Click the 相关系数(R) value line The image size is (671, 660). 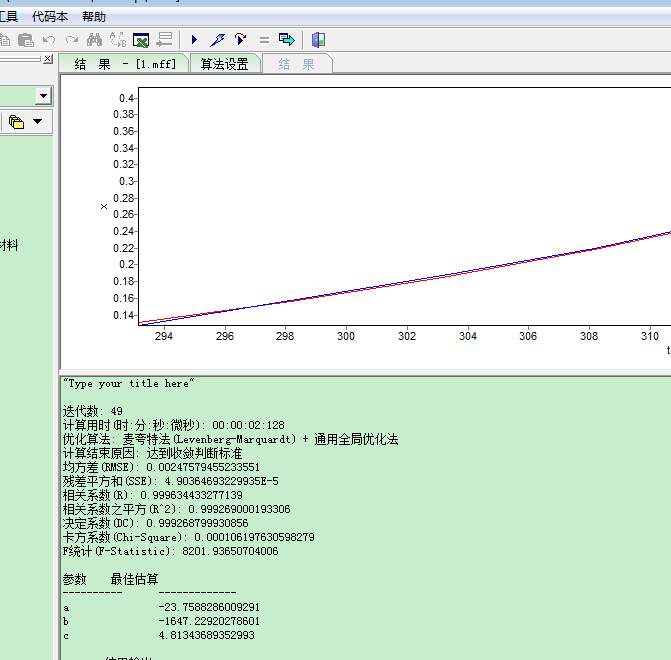(153, 495)
